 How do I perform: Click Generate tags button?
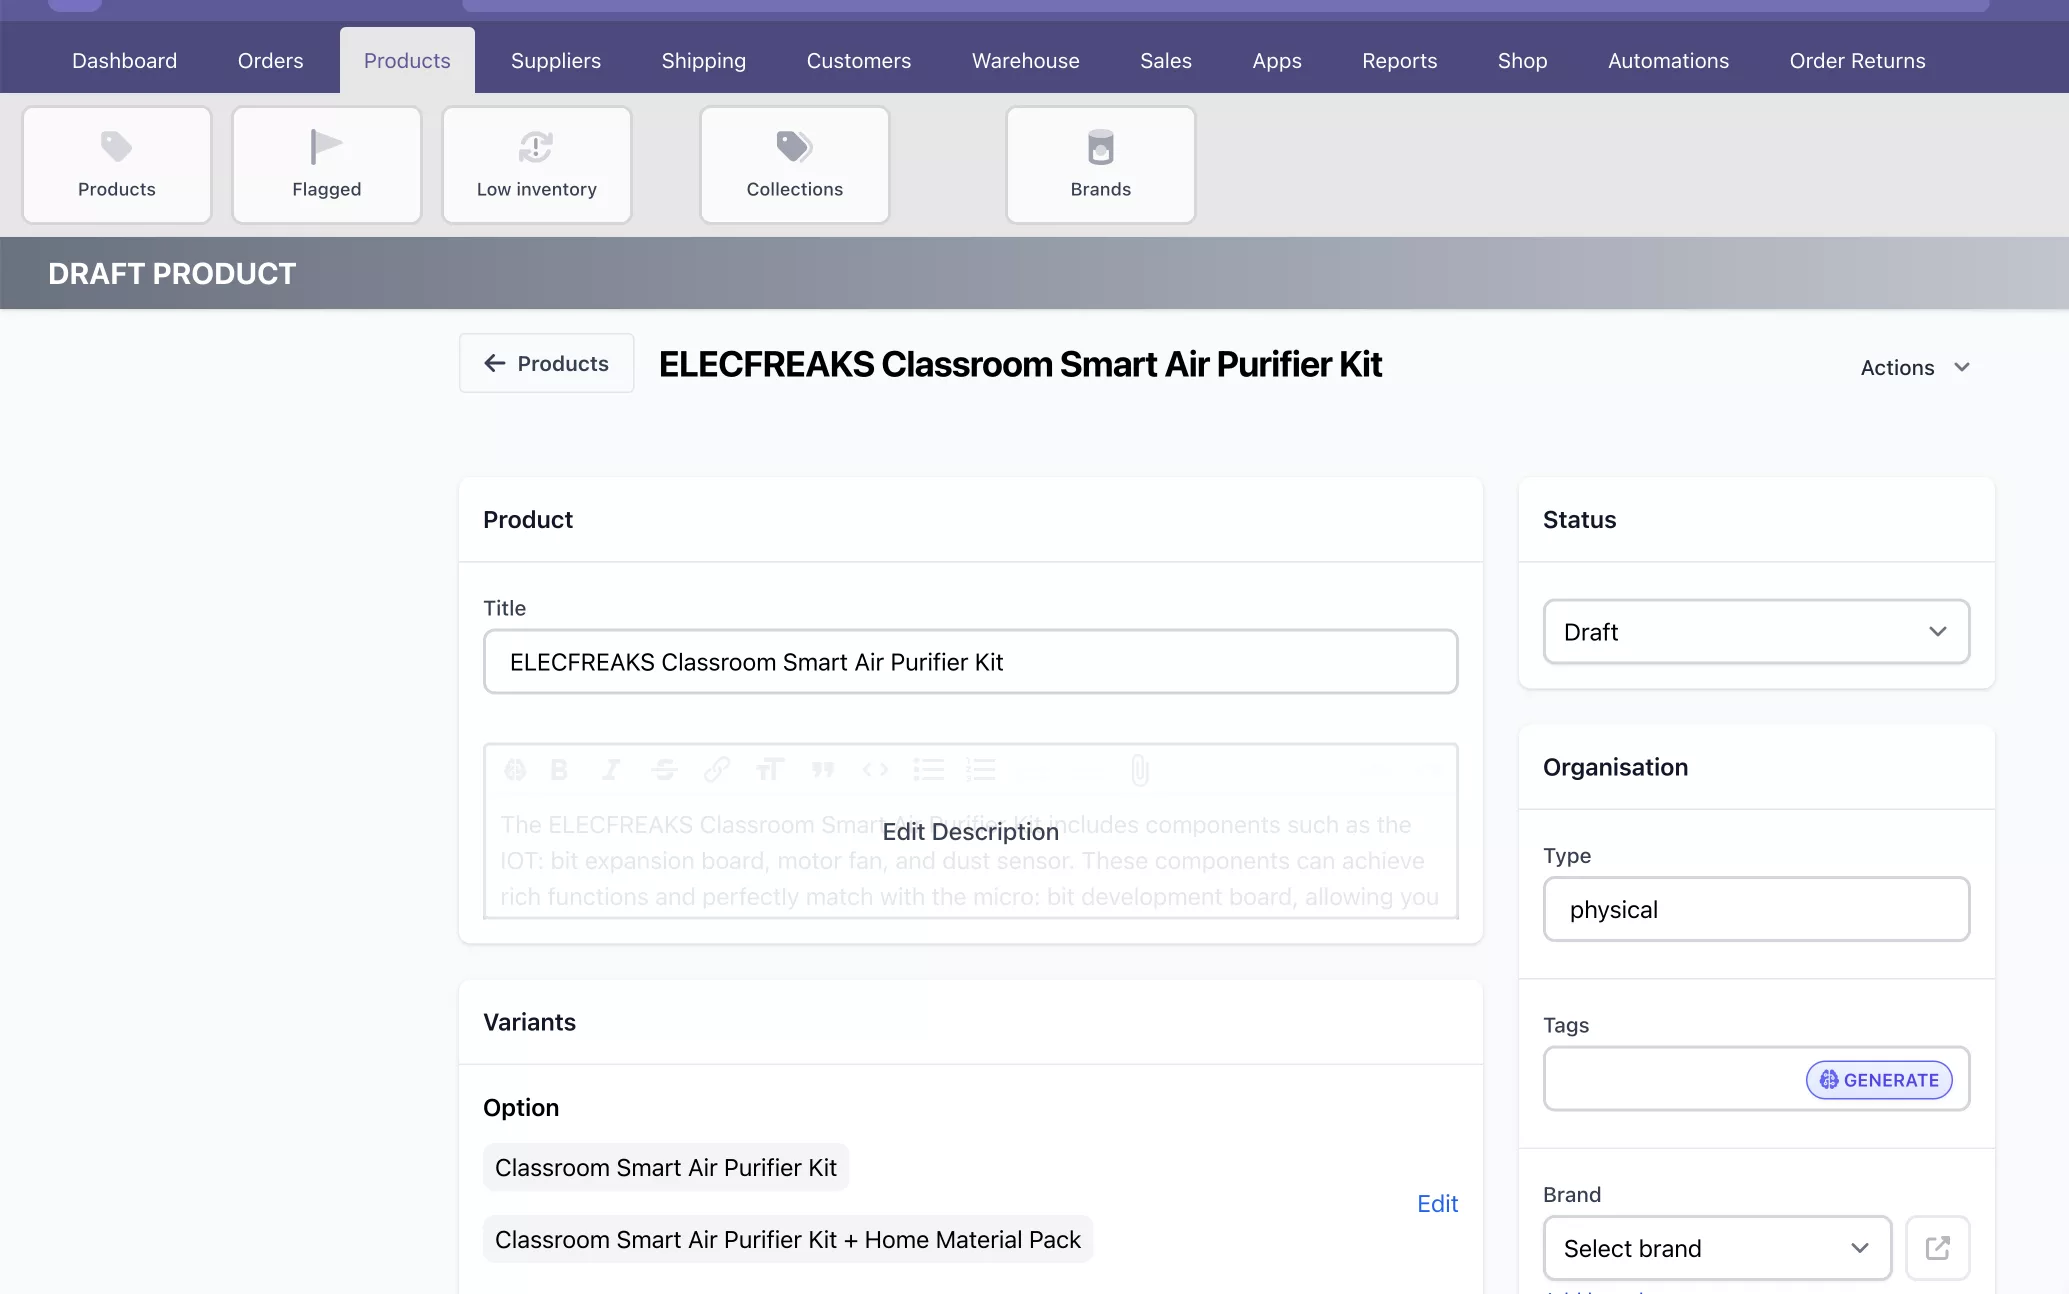tap(1881, 1078)
